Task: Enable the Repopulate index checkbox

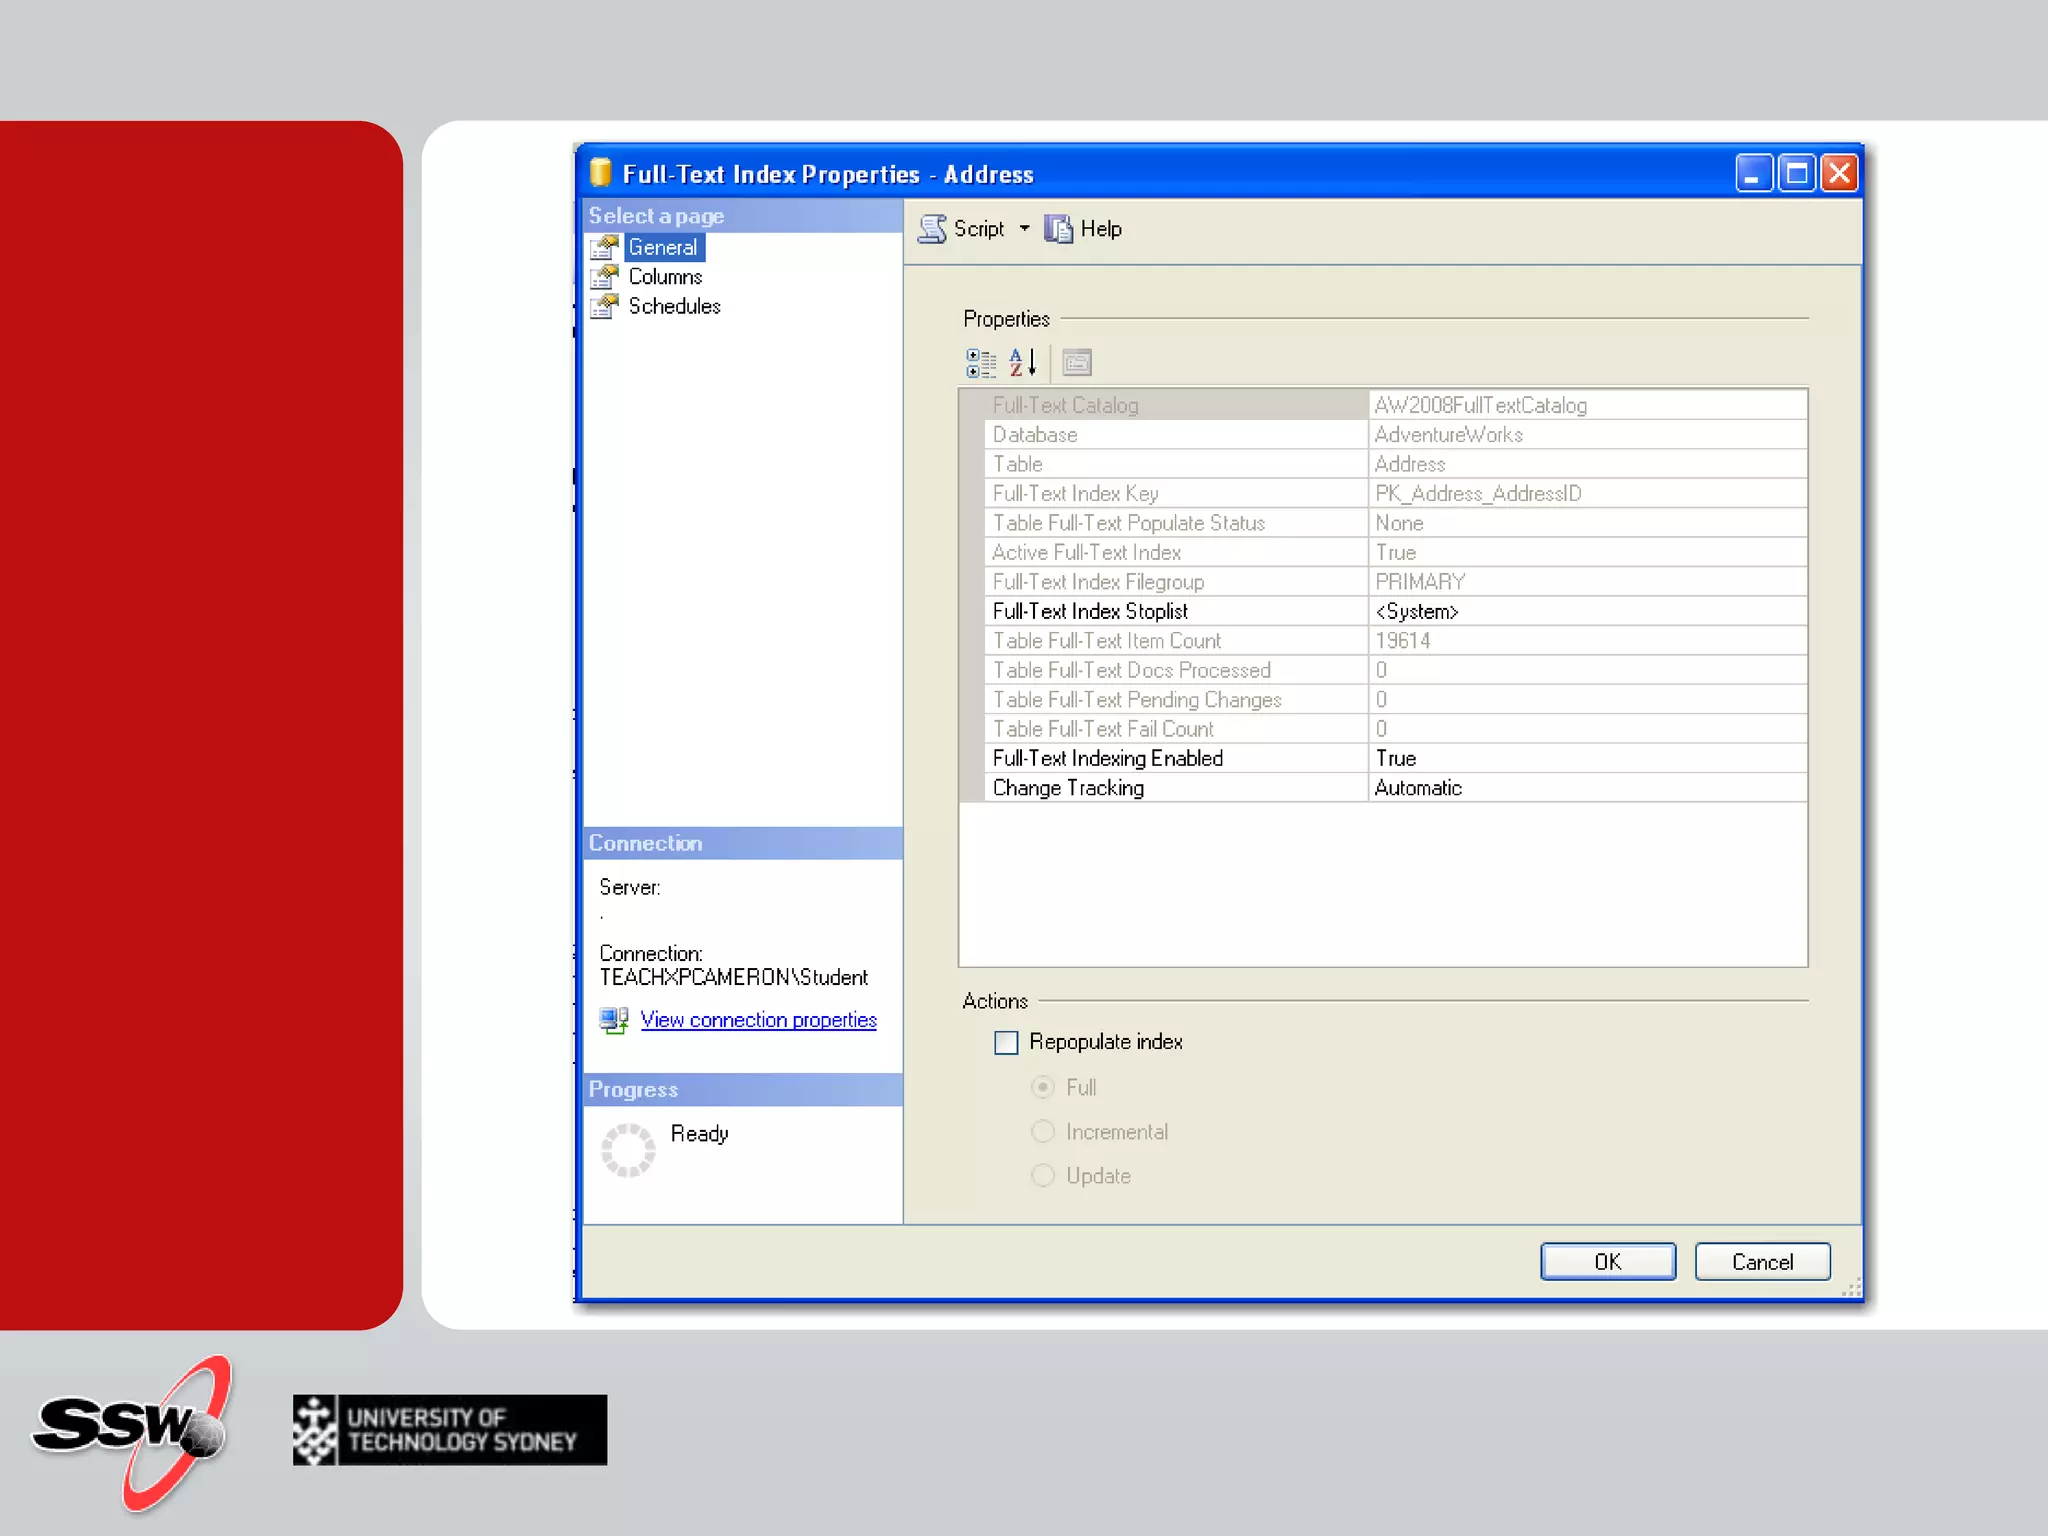Action: [x=1006, y=1043]
